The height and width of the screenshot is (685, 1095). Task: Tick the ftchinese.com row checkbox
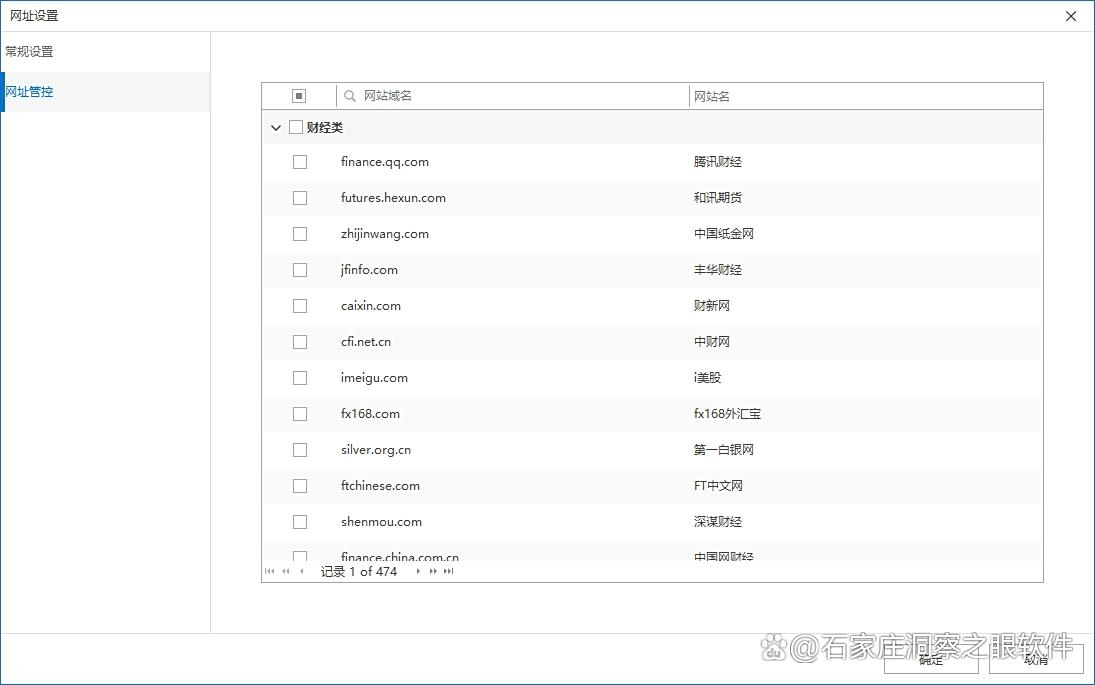300,486
